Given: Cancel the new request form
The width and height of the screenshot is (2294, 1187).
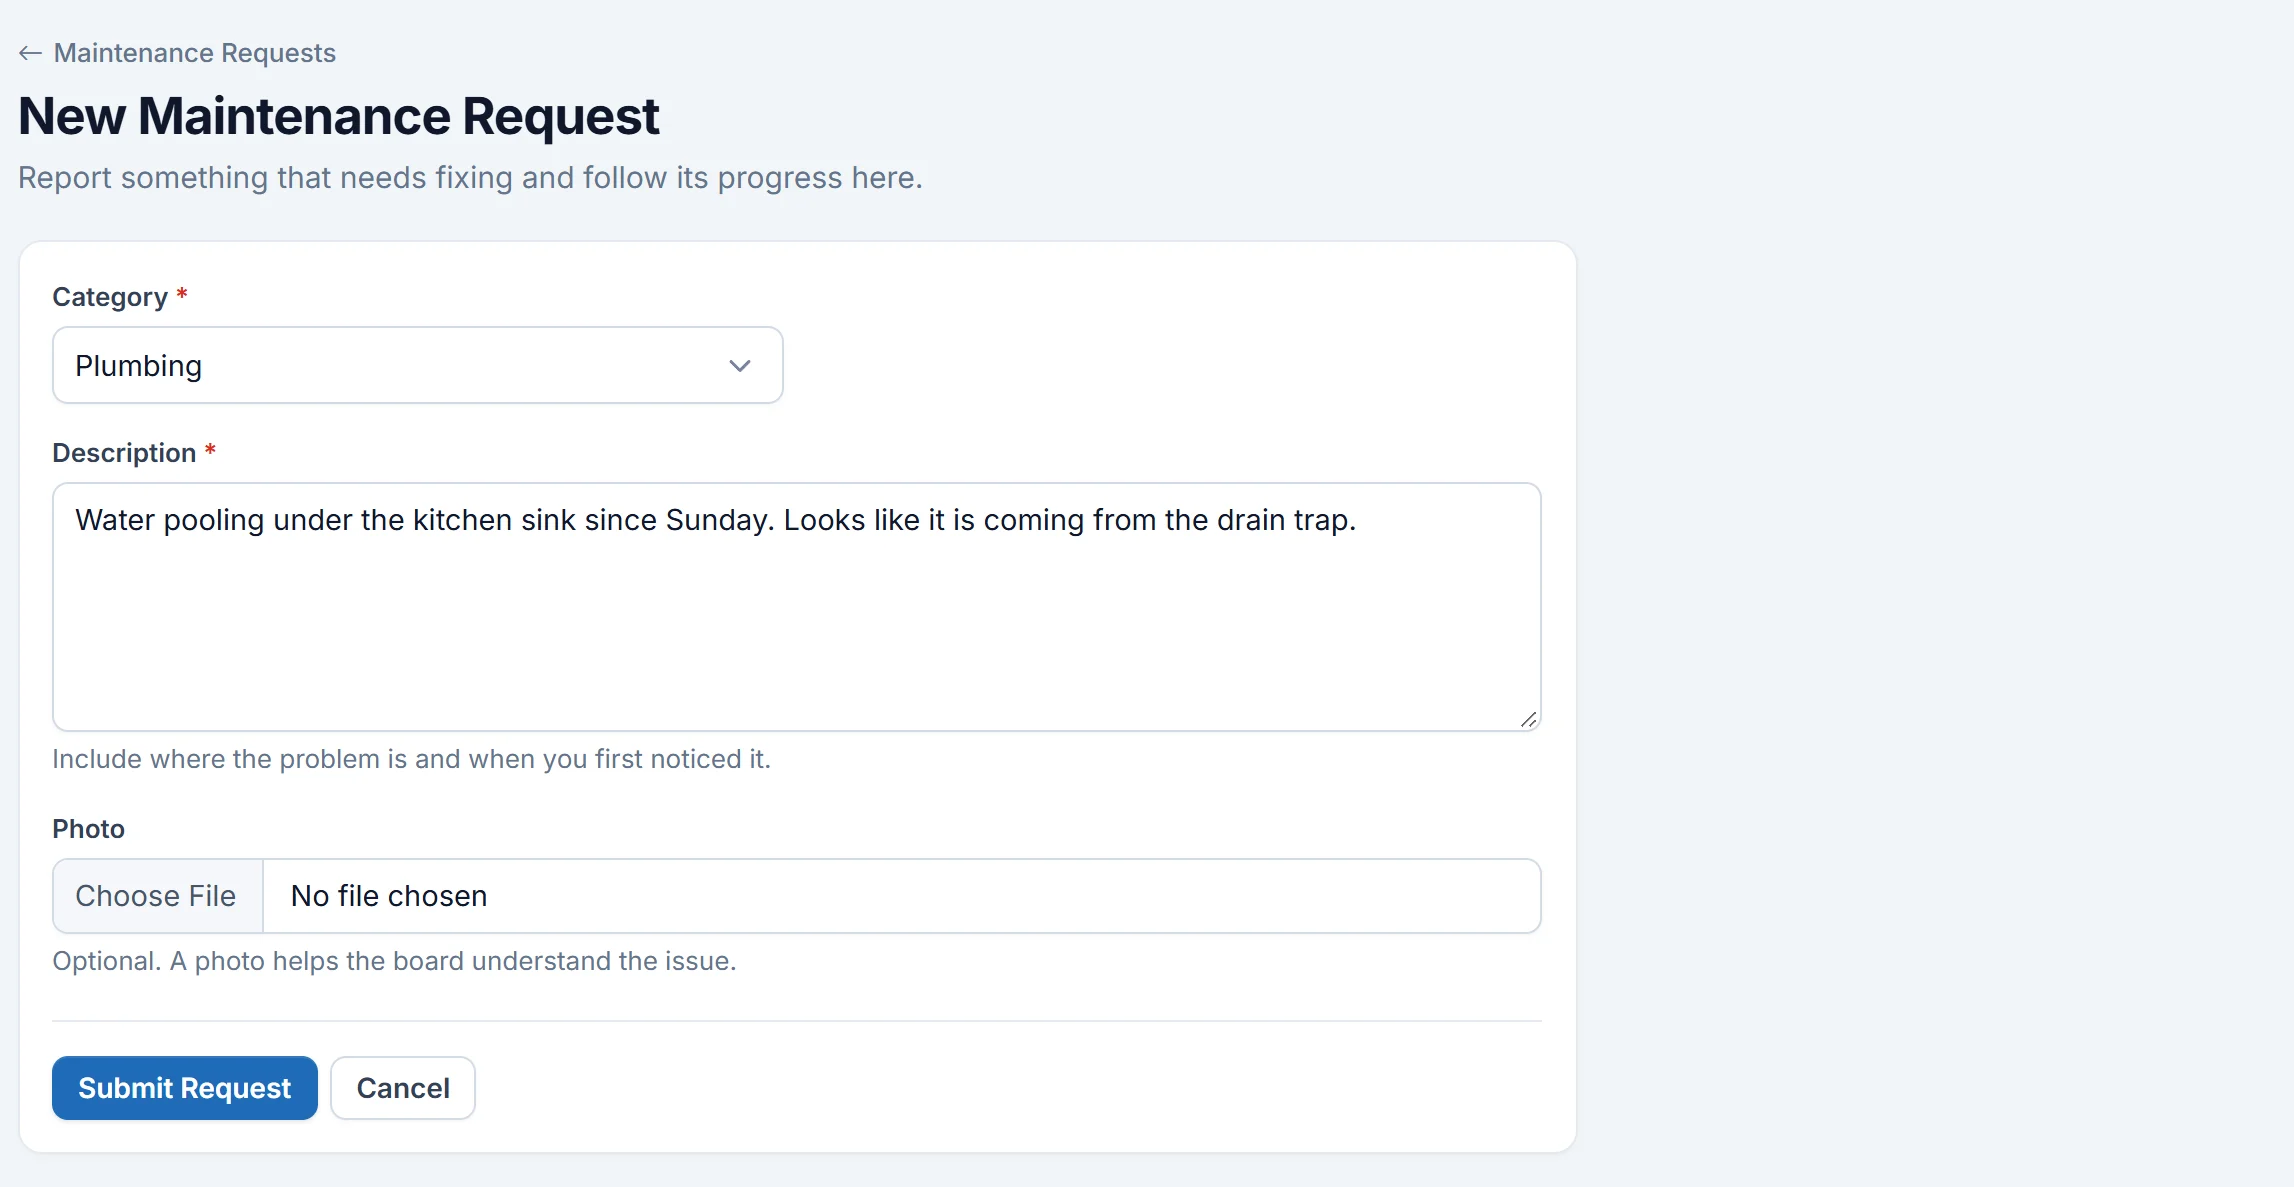Looking at the screenshot, I should tap(403, 1088).
